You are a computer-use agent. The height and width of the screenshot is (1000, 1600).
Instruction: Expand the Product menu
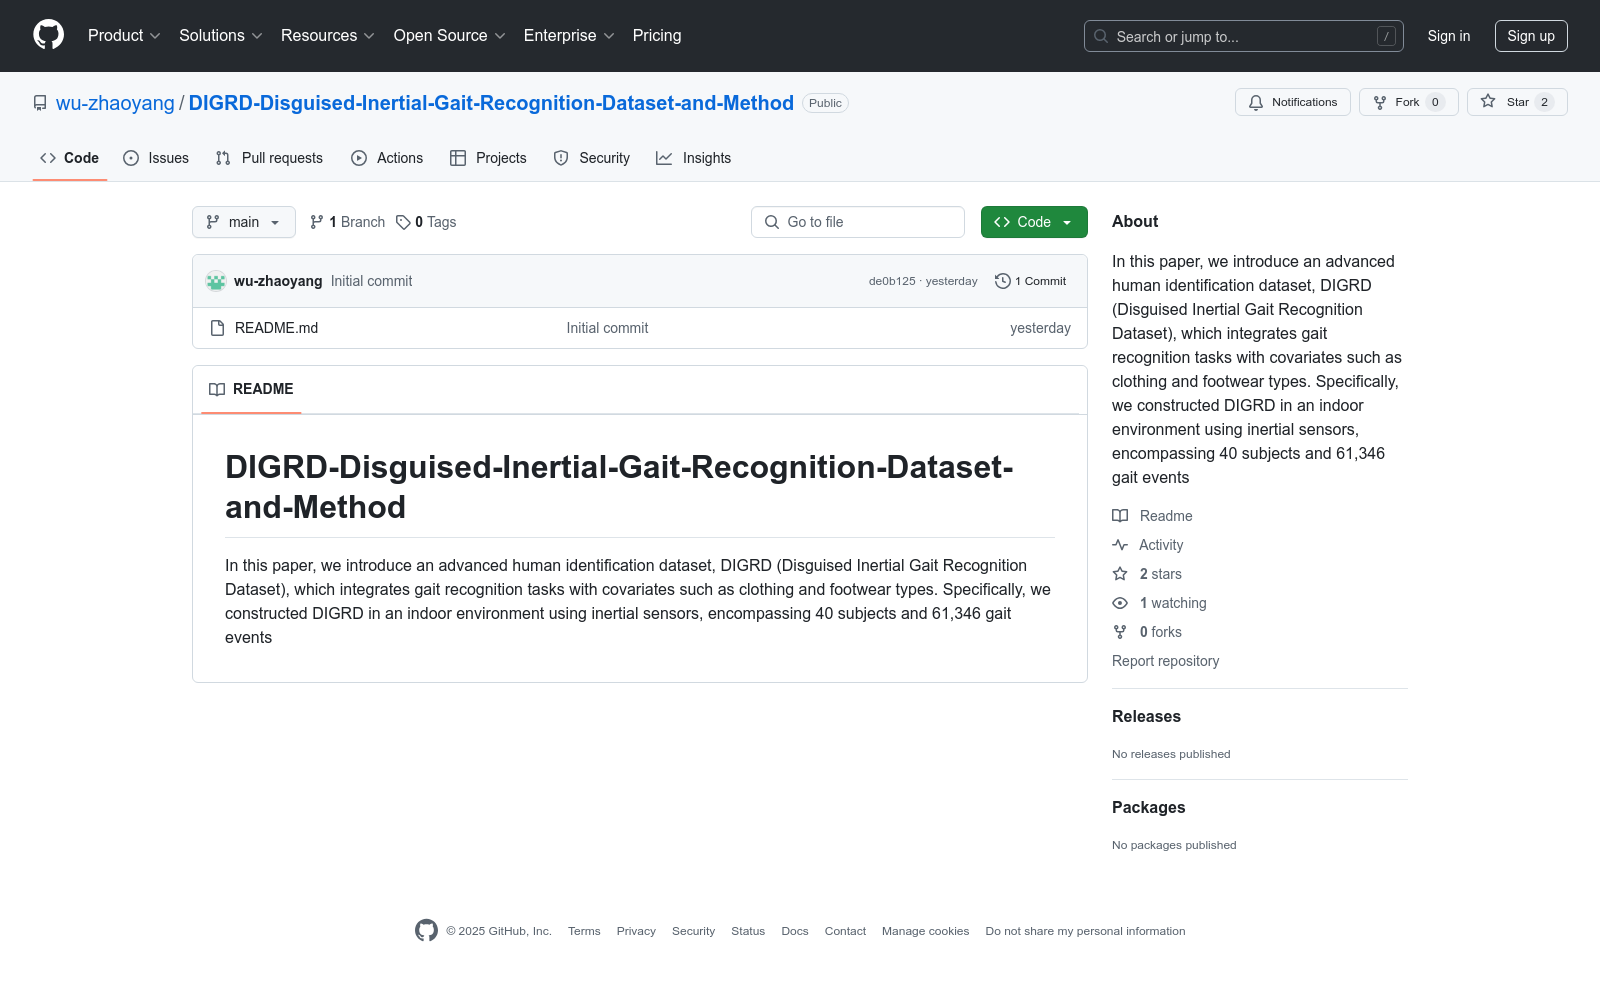[x=124, y=36]
